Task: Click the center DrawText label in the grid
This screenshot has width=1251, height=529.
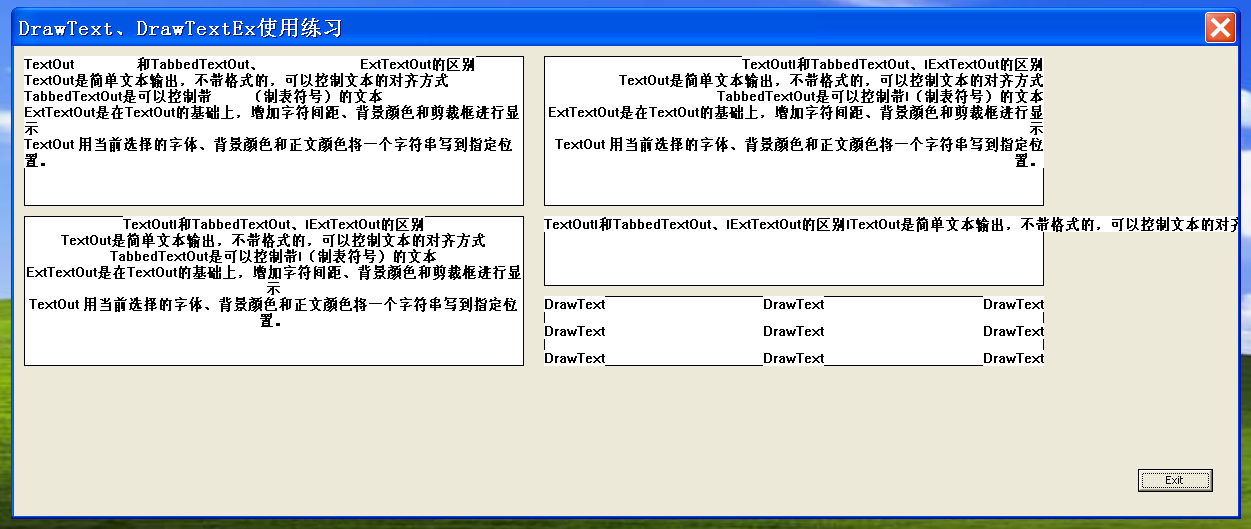Action: pyautogui.click(x=794, y=331)
